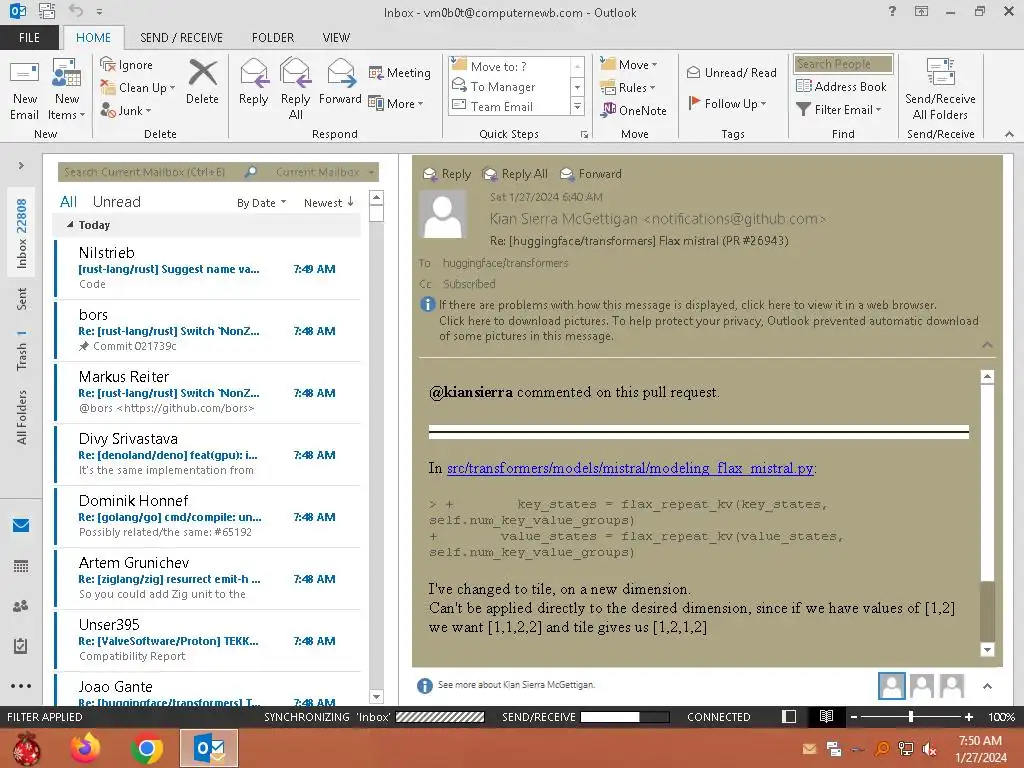Click Send/Receive All Folders
The width and height of the screenshot is (1024, 768).
pyautogui.click(x=940, y=89)
